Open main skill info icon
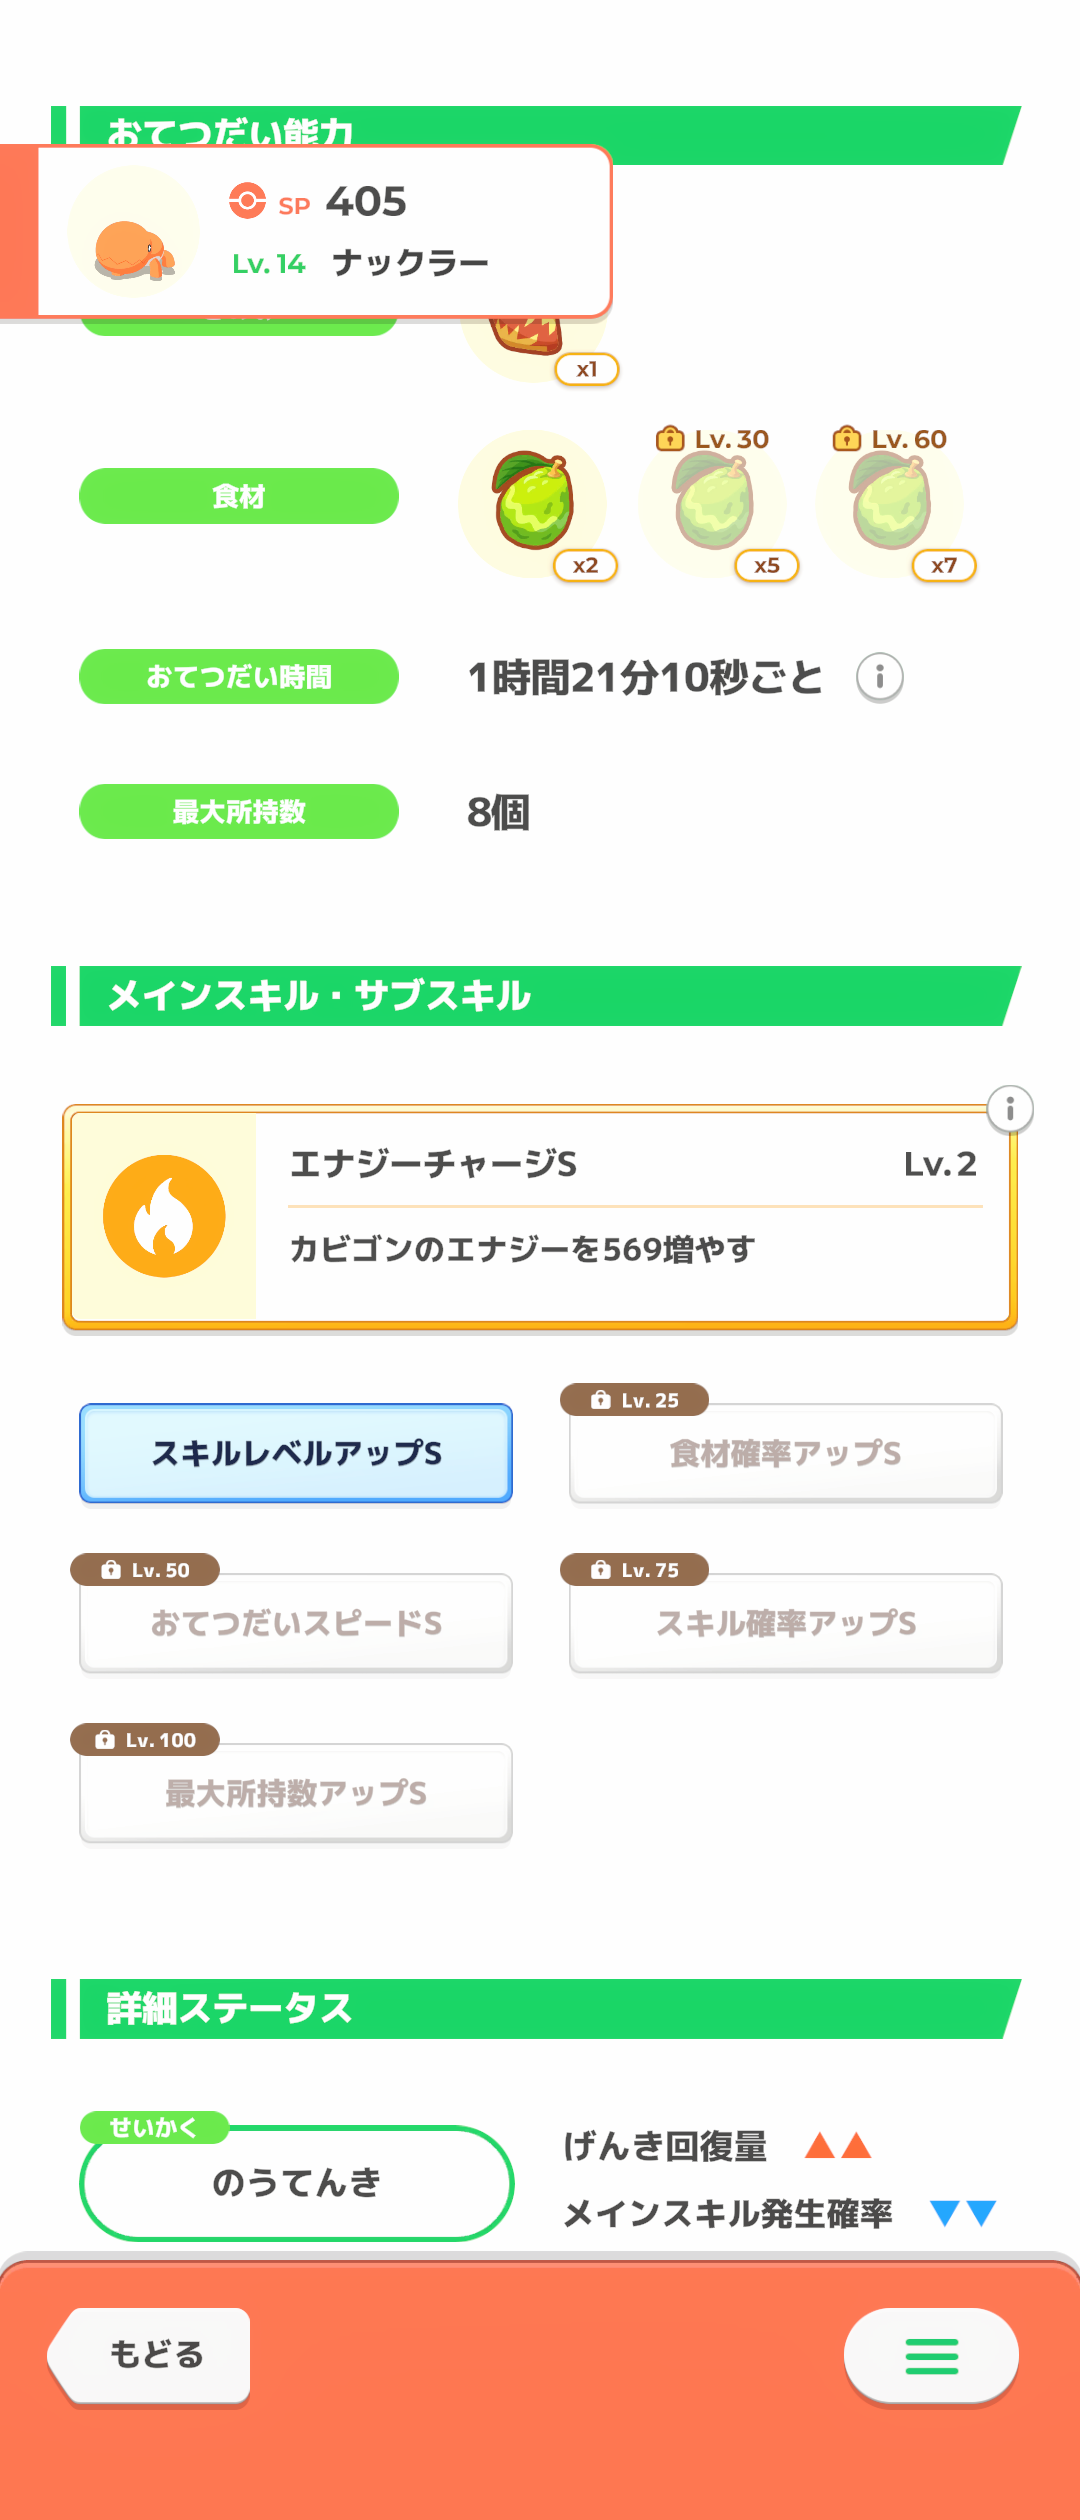This screenshot has height=2520, width=1080. (x=1010, y=1109)
